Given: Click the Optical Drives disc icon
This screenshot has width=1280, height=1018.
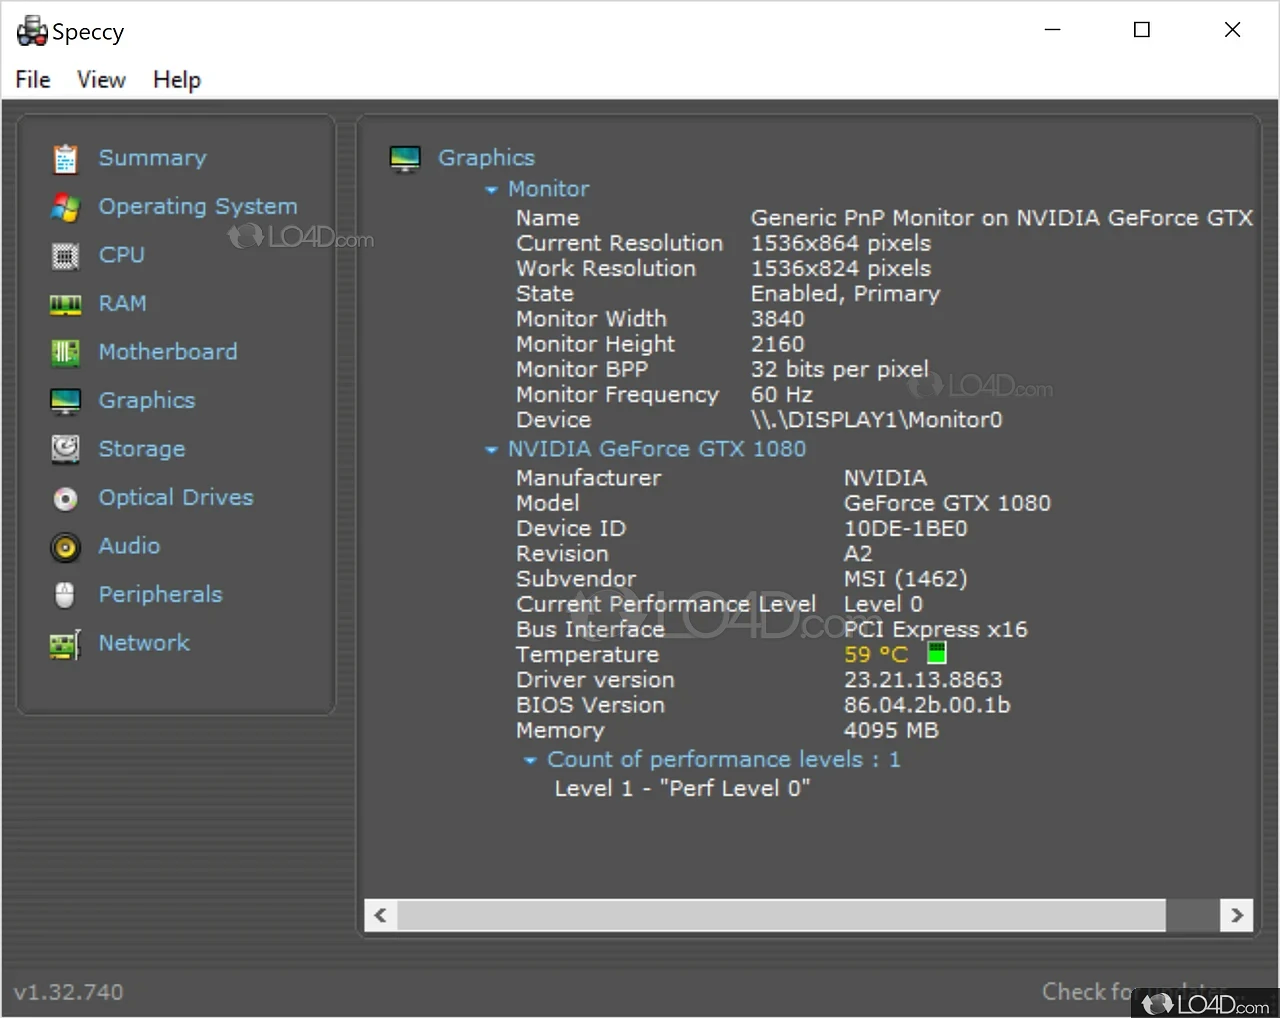Looking at the screenshot, I should [x=65, y=498].
